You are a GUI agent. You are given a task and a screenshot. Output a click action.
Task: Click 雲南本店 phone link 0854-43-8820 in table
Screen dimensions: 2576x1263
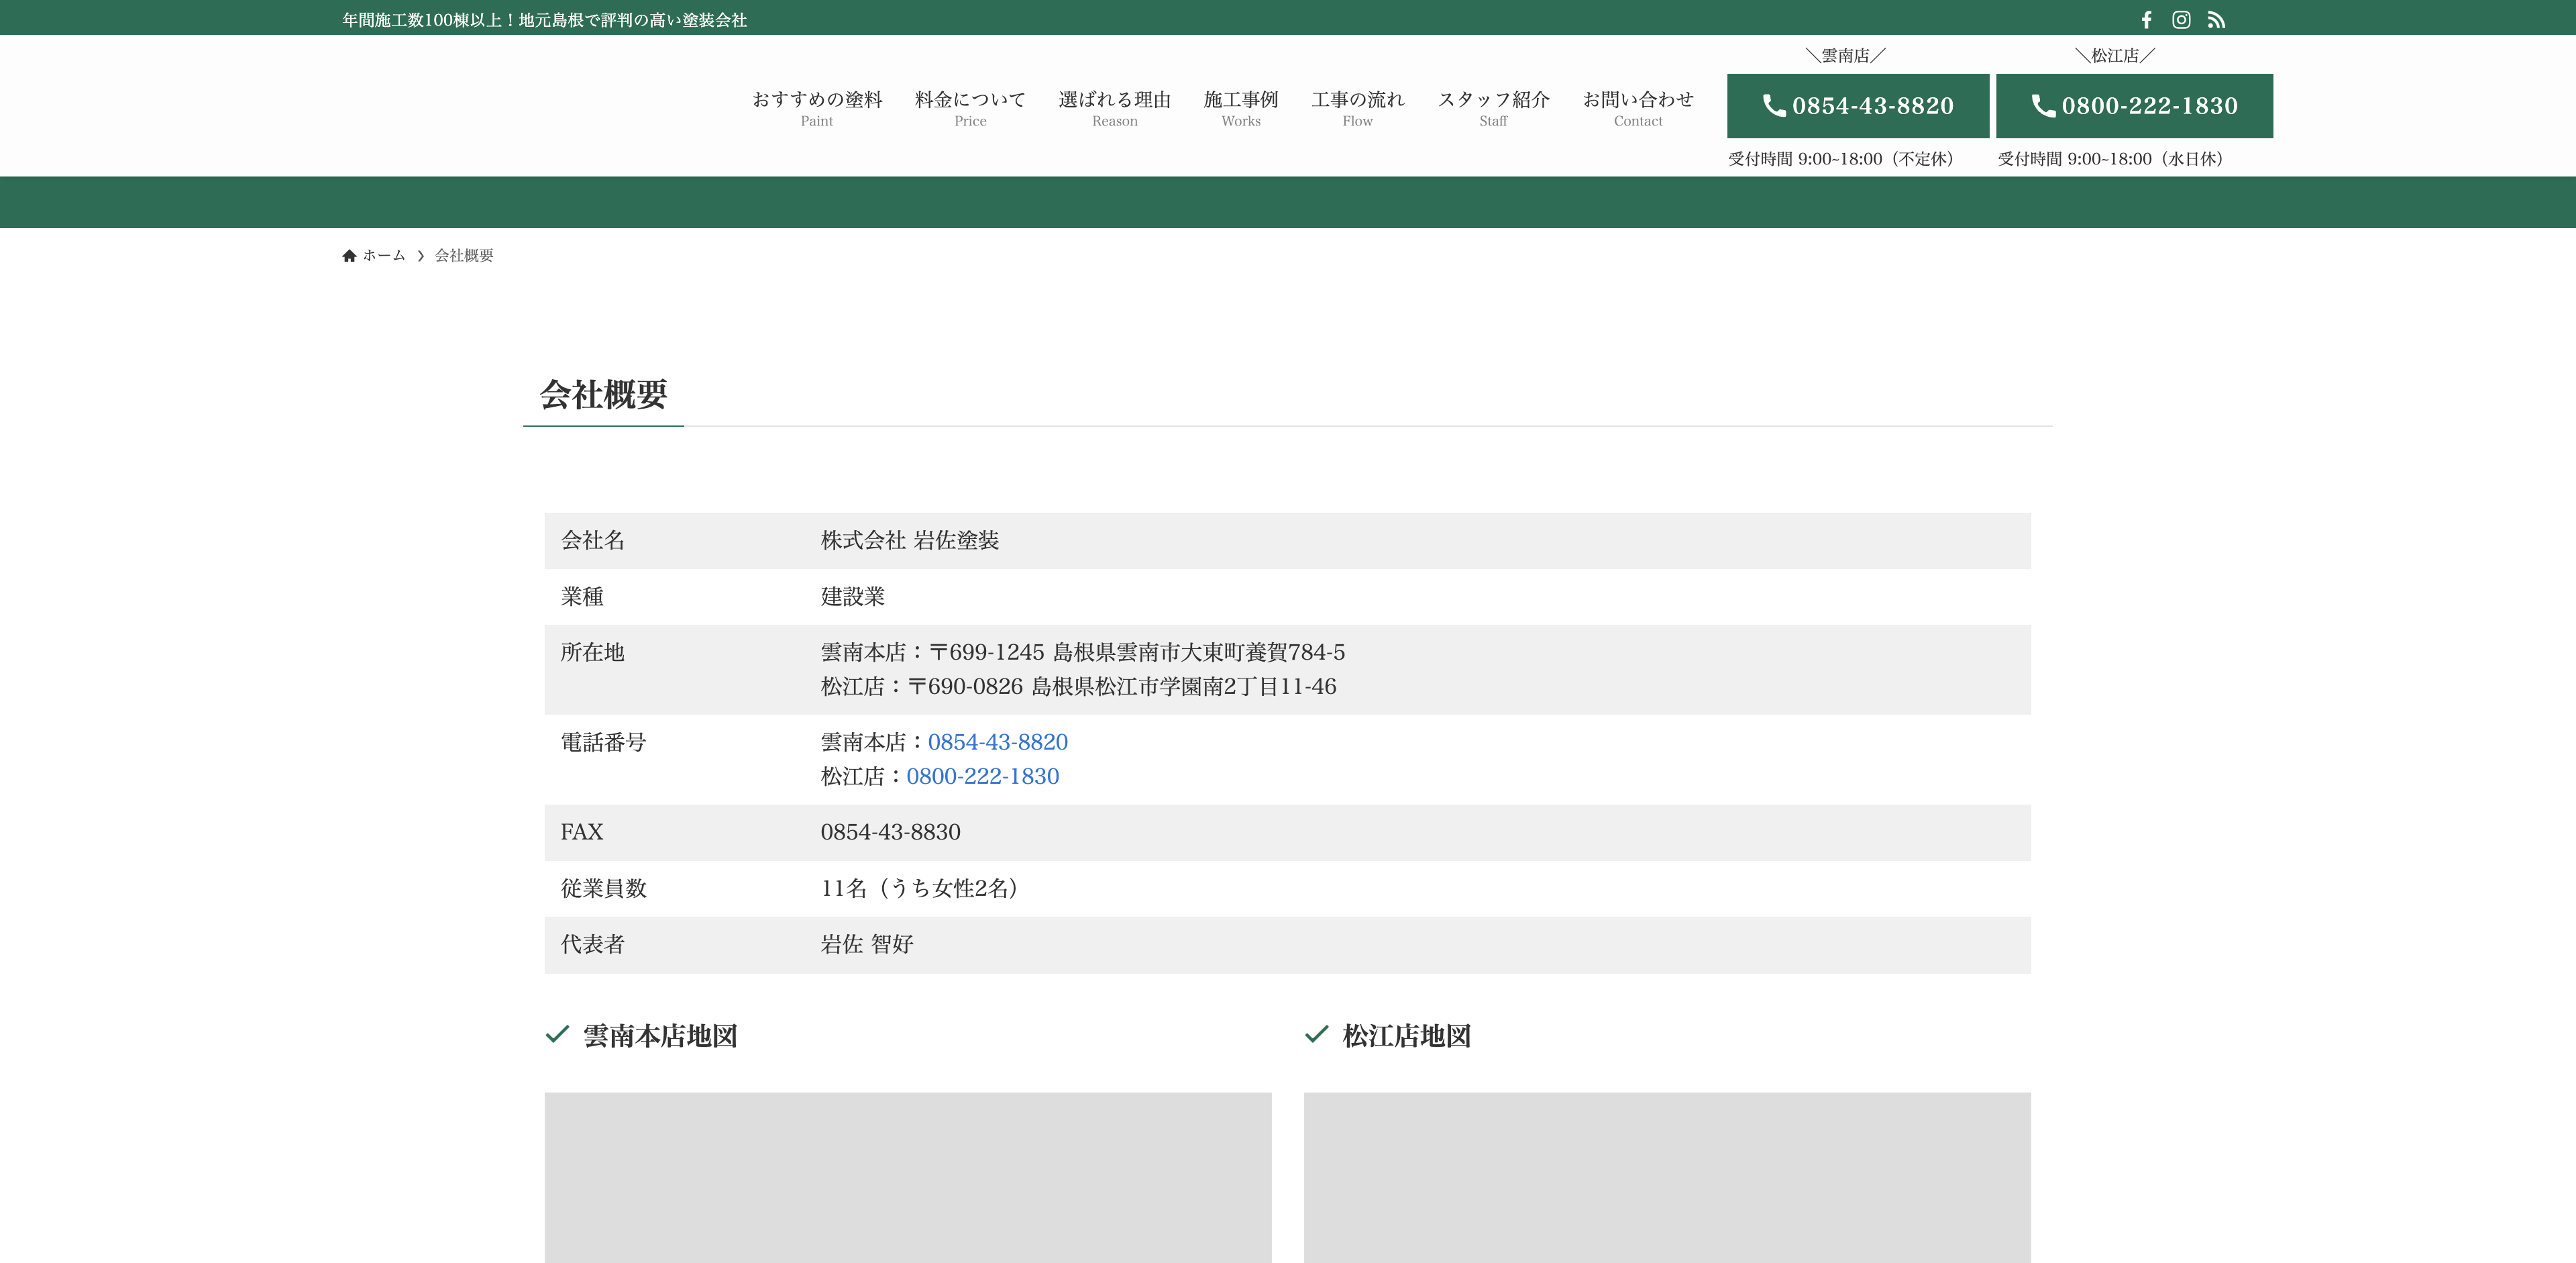[x=997, y=742]
